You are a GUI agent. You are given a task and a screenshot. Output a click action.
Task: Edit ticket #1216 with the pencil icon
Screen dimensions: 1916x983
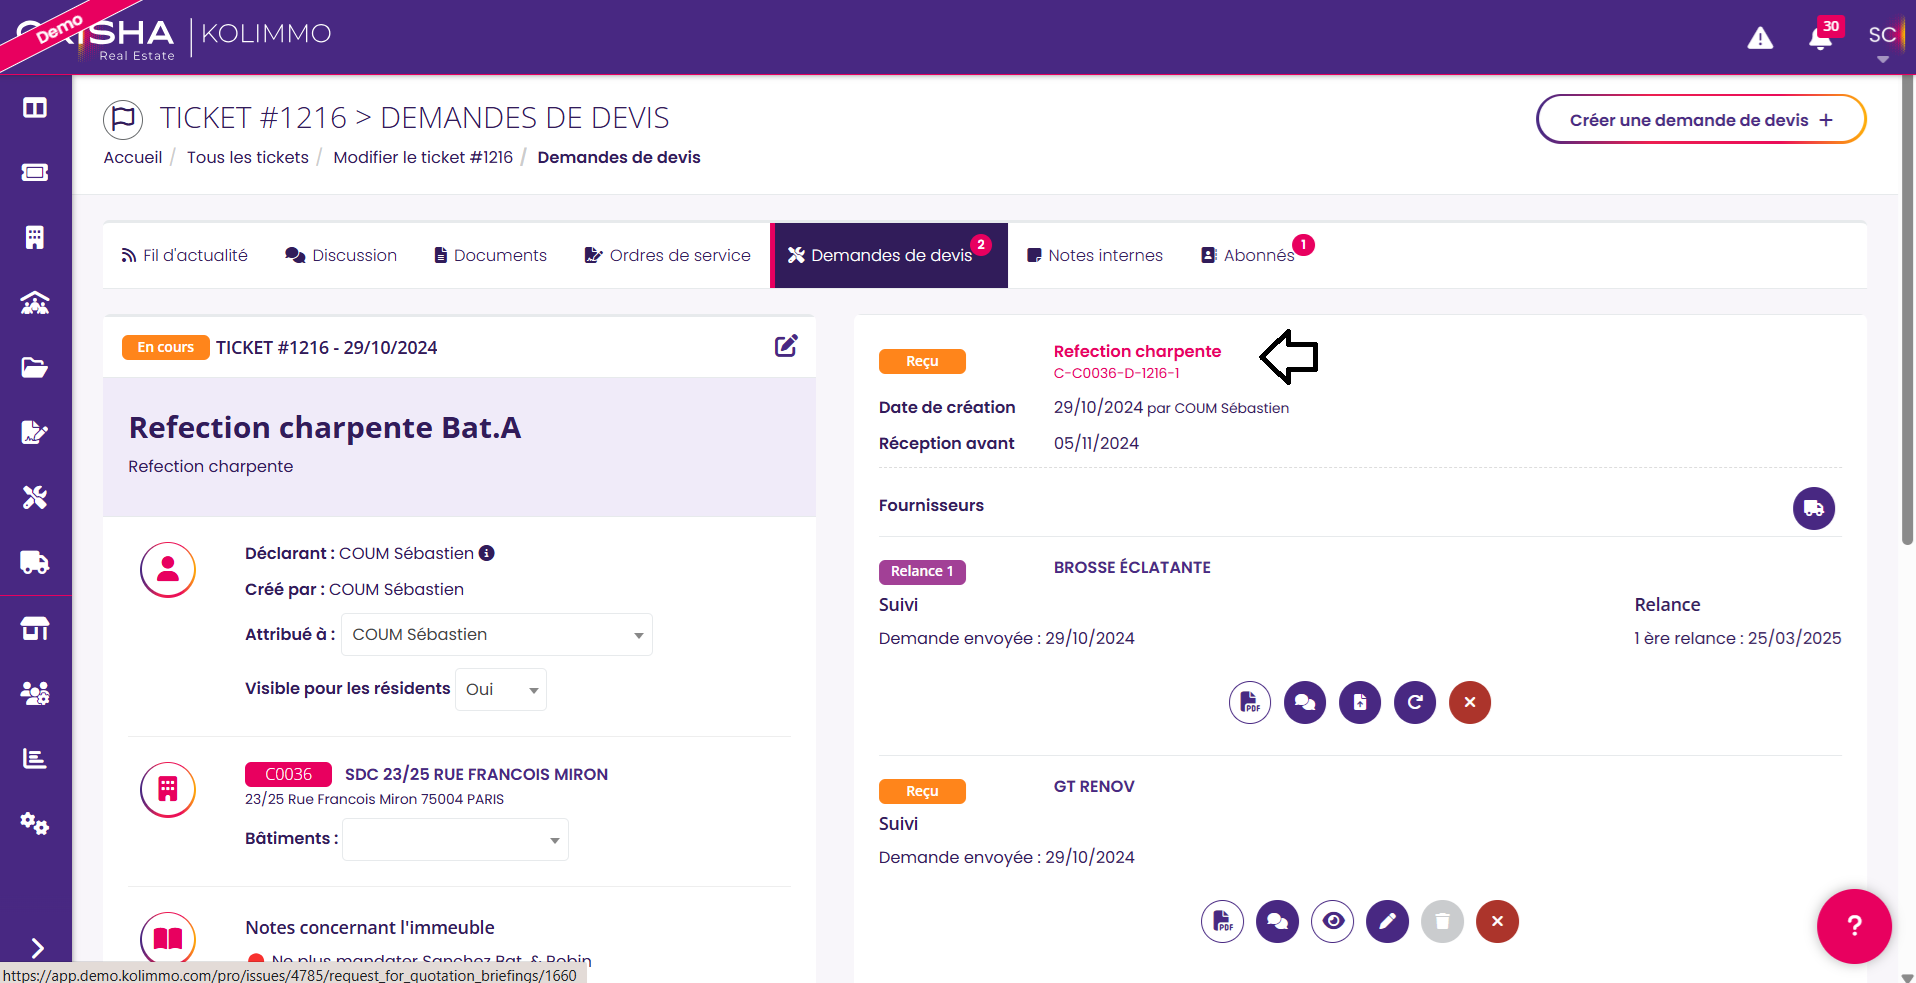pos(786,346)
